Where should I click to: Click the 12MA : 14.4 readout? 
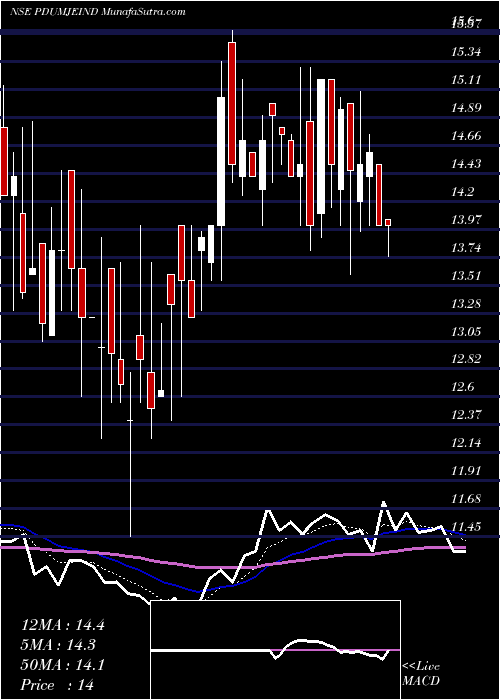point(62,625)
